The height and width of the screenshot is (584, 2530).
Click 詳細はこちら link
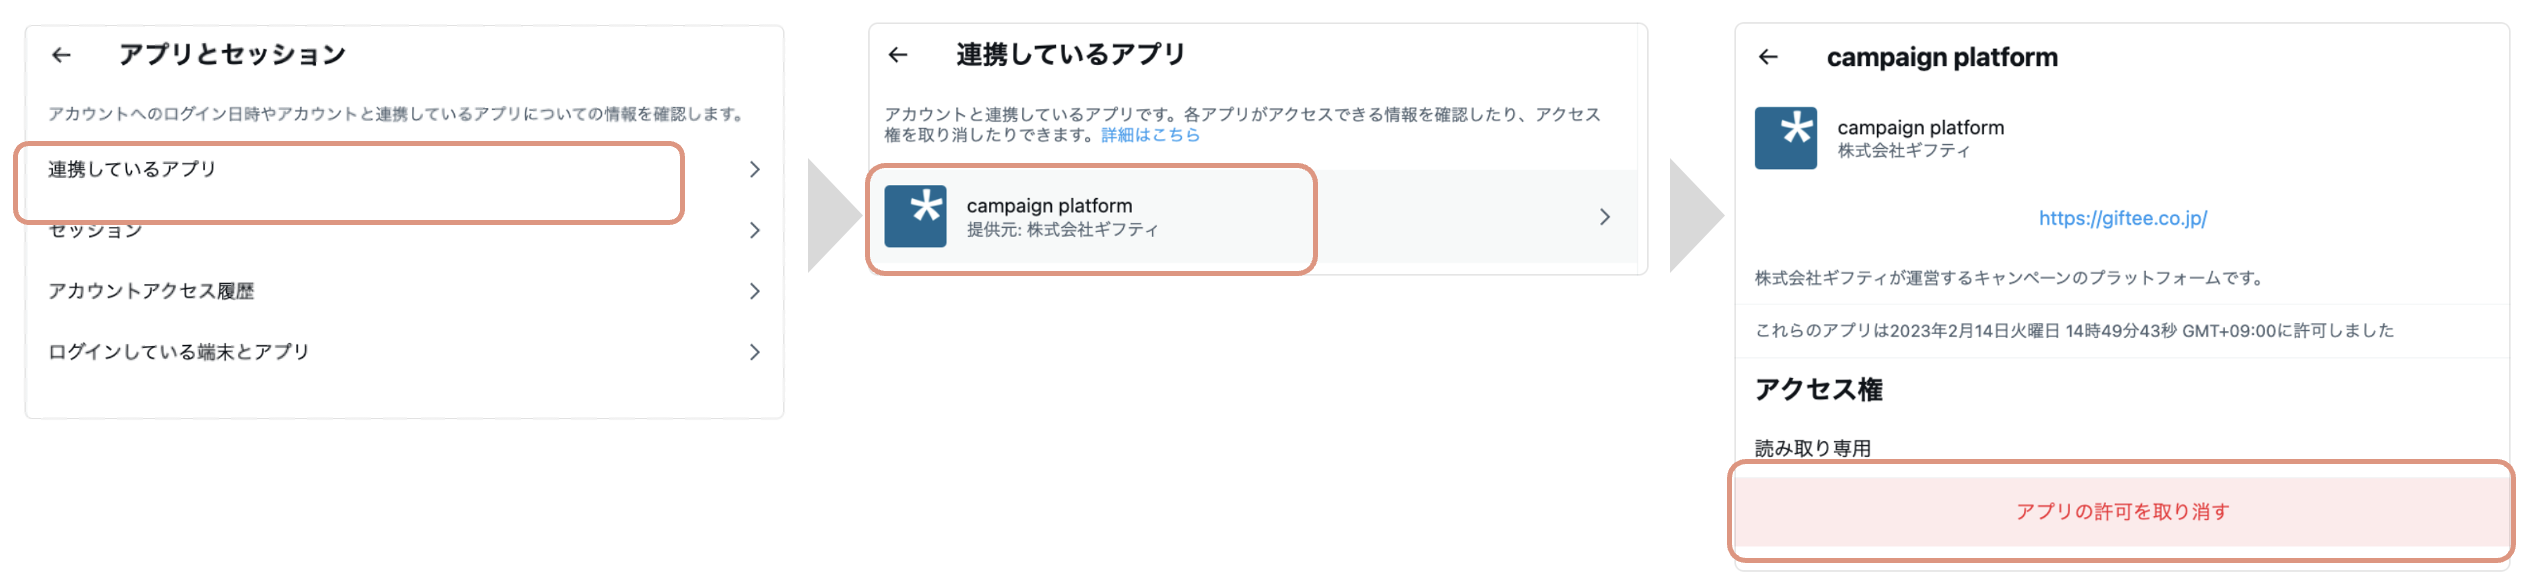tap(1150, 135)
